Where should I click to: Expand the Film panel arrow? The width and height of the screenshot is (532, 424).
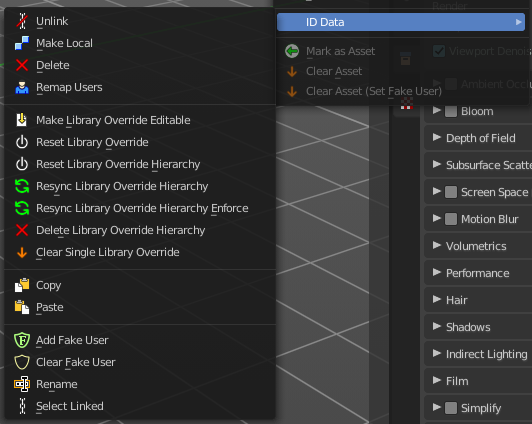(x=437, y=380)
